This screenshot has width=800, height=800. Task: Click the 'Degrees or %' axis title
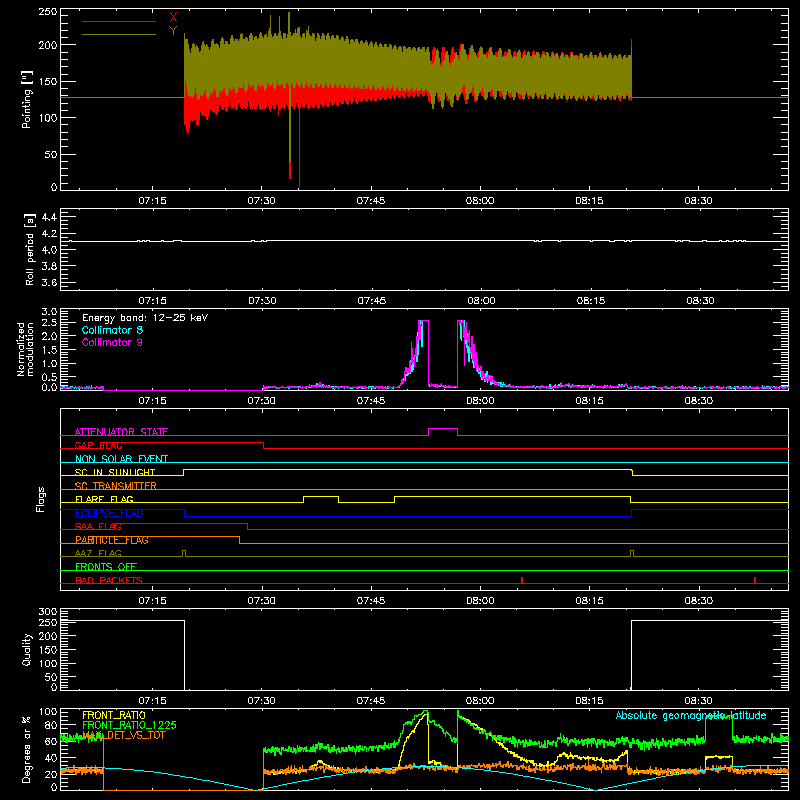tap(27, 749)
